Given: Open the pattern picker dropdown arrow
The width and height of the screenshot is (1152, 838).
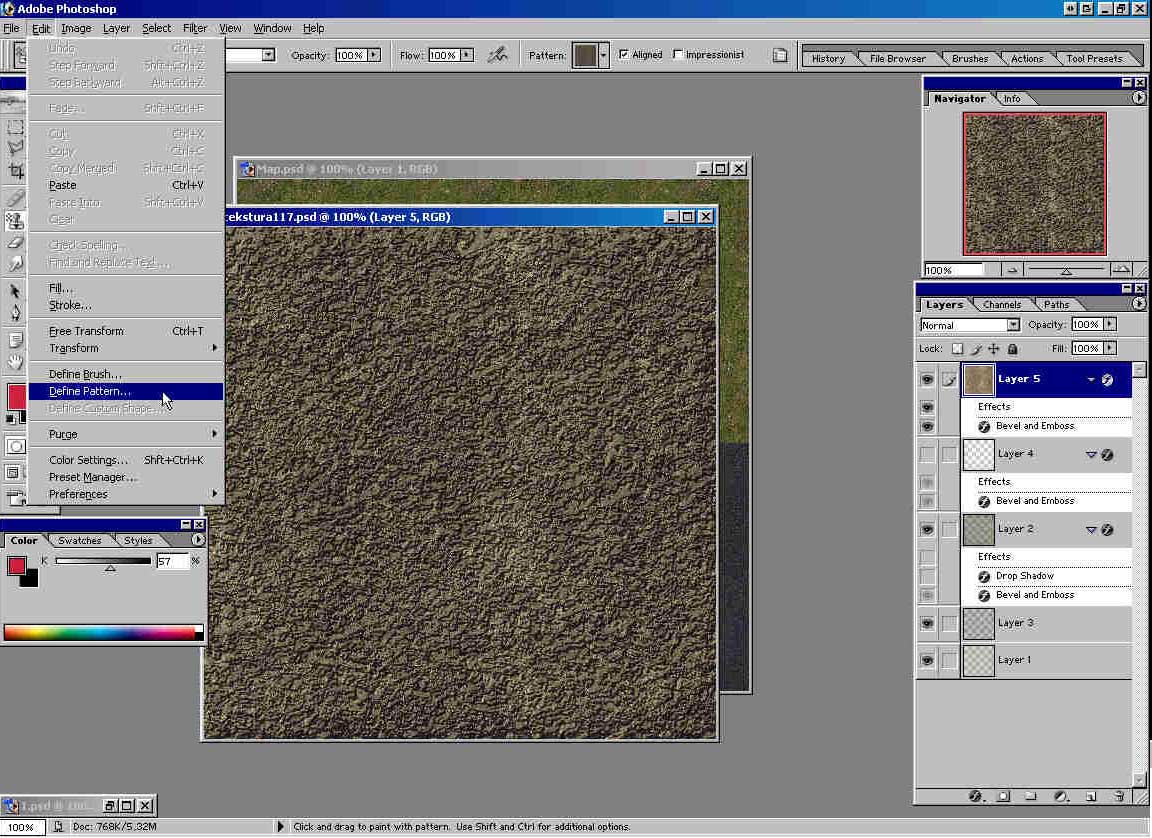Looking at the screenshot, I should coord(603,56).
